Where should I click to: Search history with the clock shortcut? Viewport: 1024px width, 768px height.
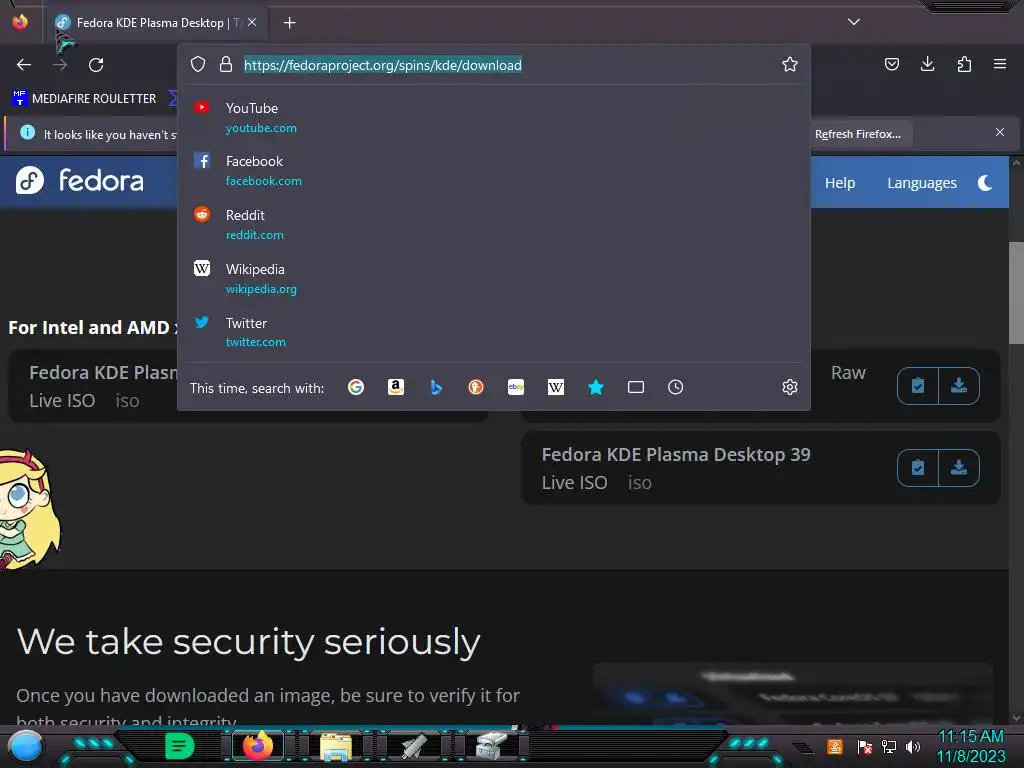click(x=676, y=387)
